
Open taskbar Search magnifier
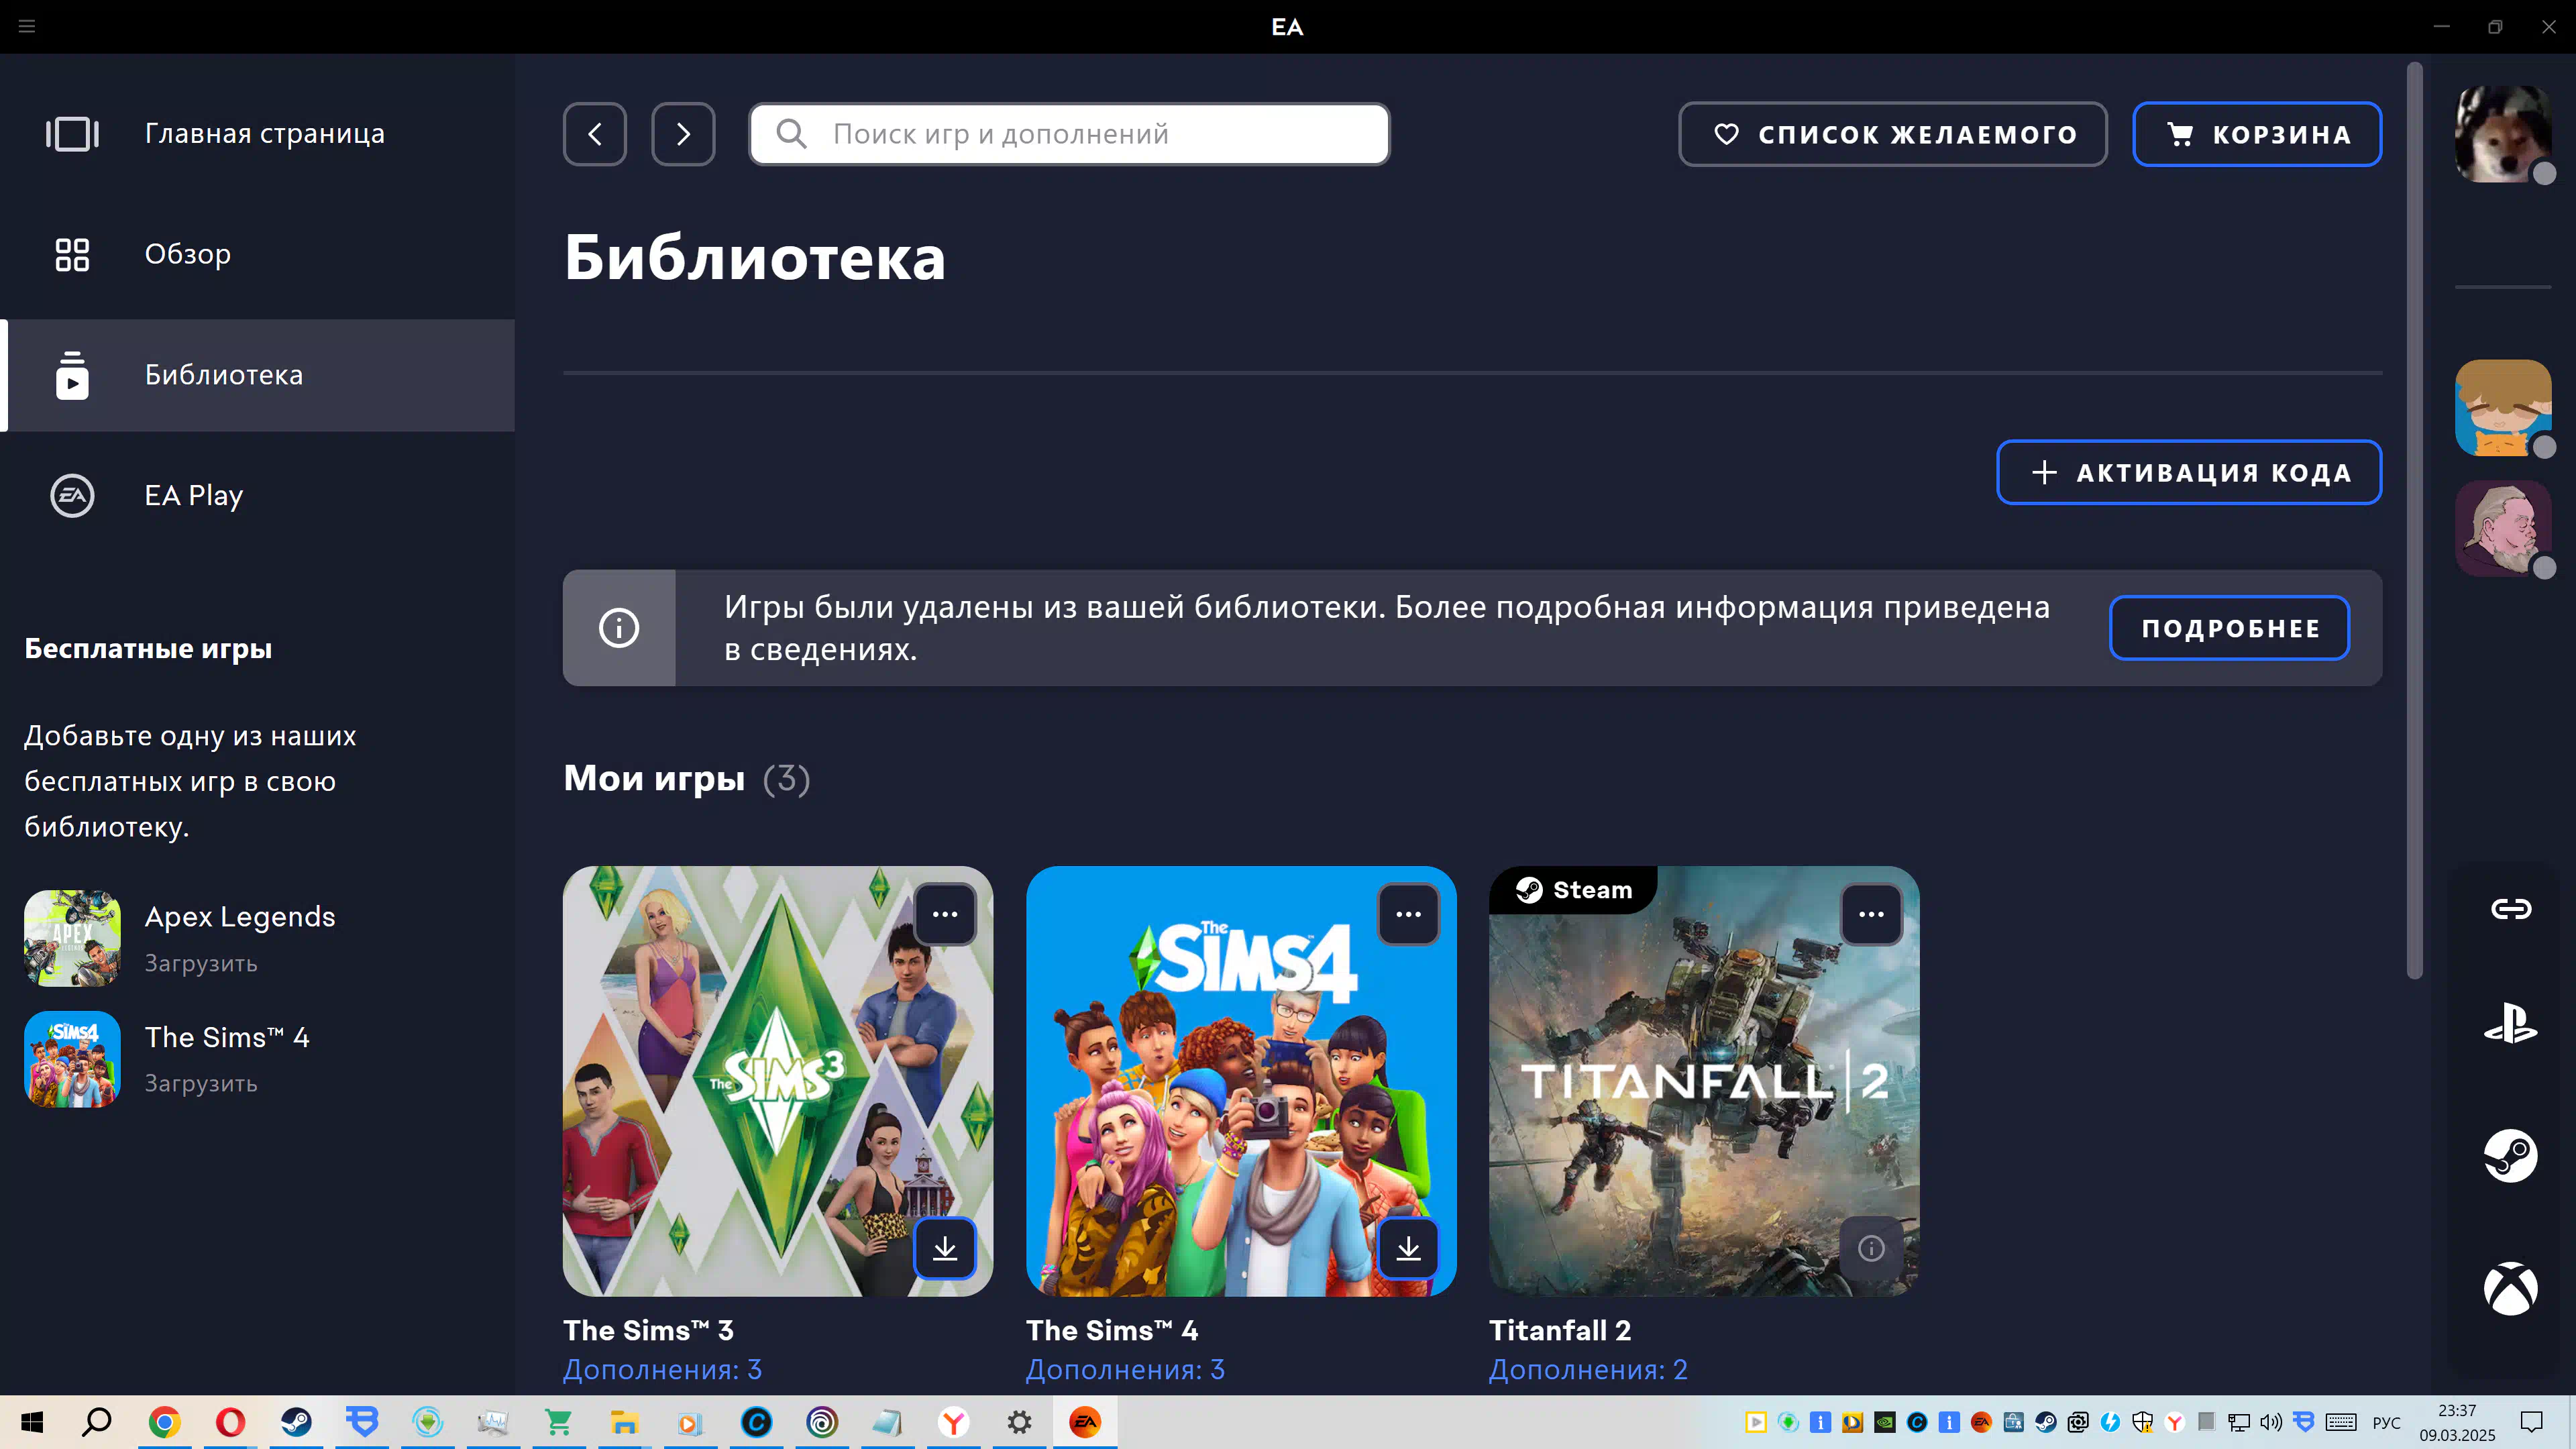click(97, 1422)
